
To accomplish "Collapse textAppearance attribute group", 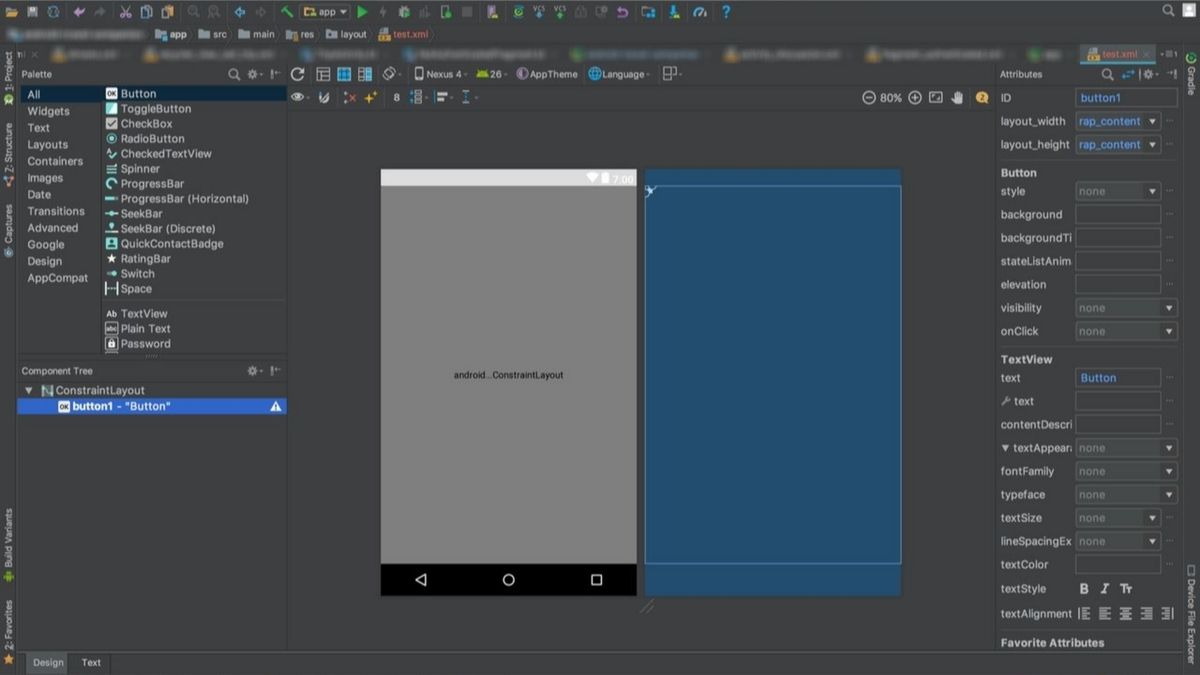I will coord(1006,448).
